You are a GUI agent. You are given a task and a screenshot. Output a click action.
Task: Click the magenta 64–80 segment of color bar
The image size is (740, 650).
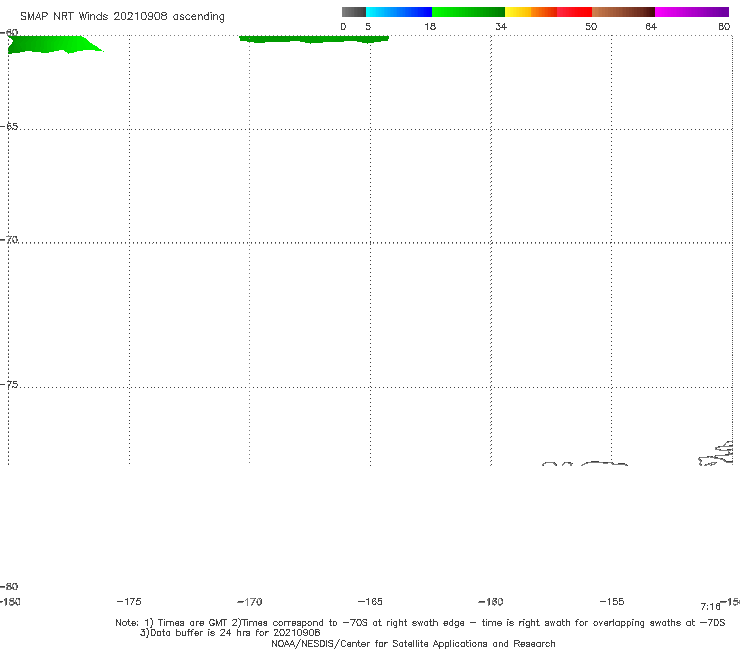[692, 12]
